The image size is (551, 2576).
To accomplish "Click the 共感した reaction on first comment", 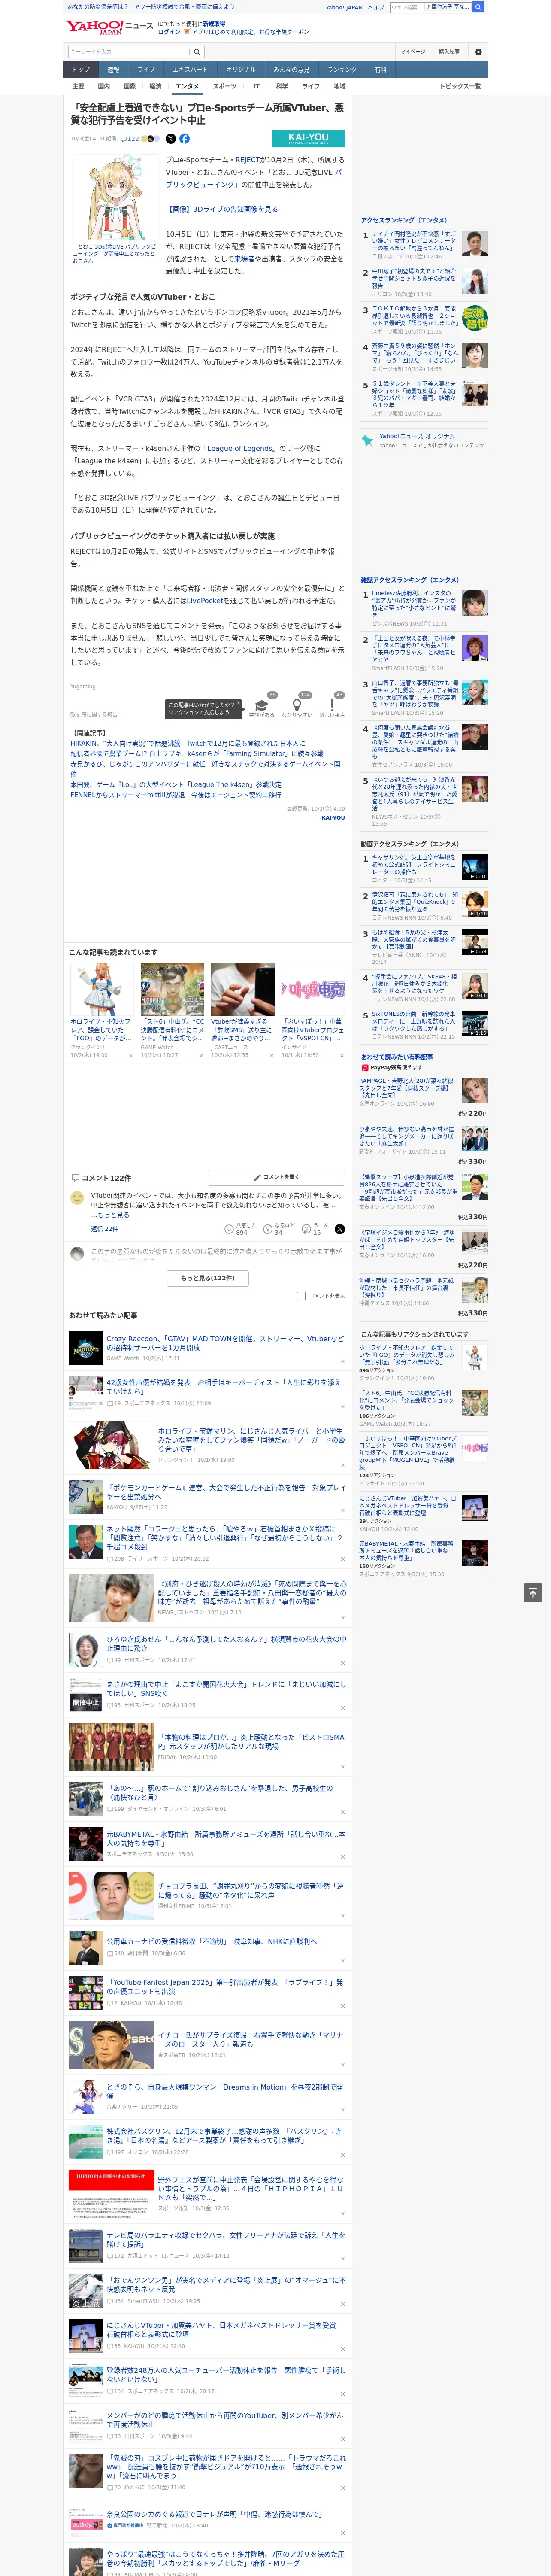I will pyautogui.click(x=241, y=1229).
